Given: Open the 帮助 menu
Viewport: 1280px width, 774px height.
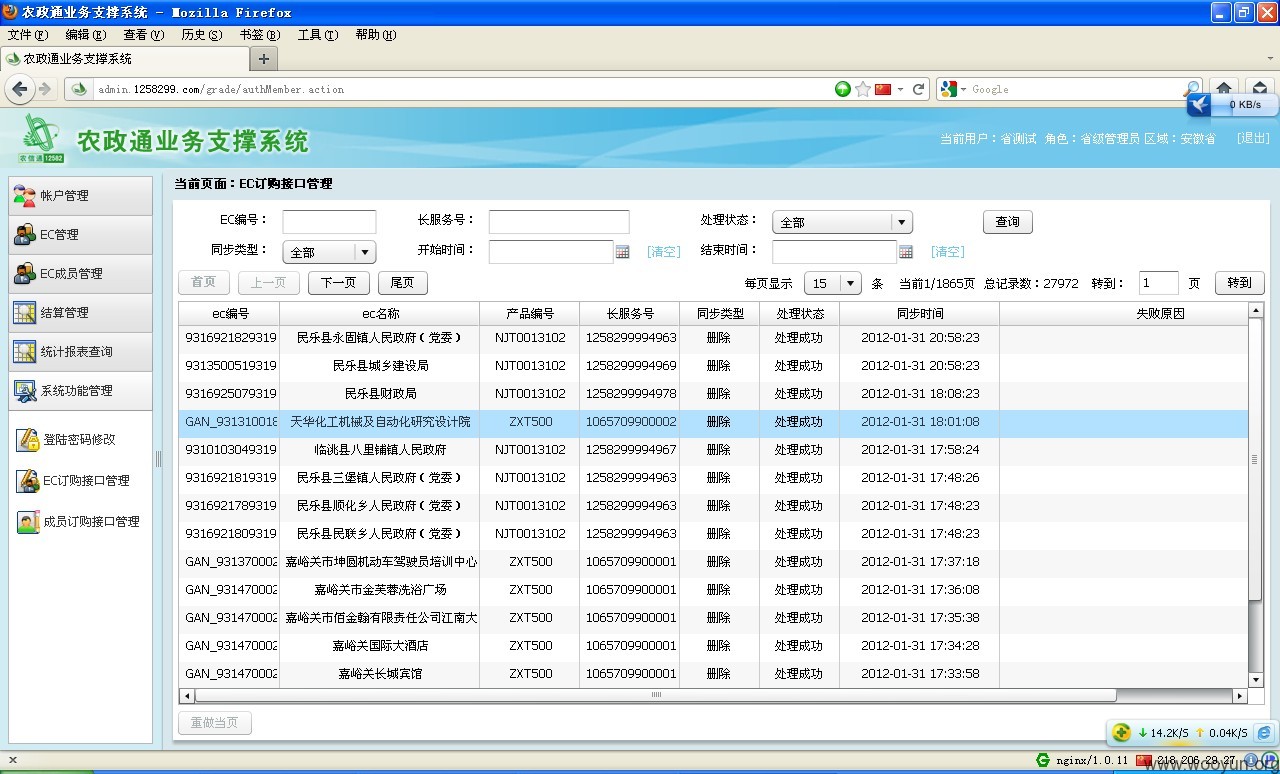Looking at the screenshot, I should 375,35.
